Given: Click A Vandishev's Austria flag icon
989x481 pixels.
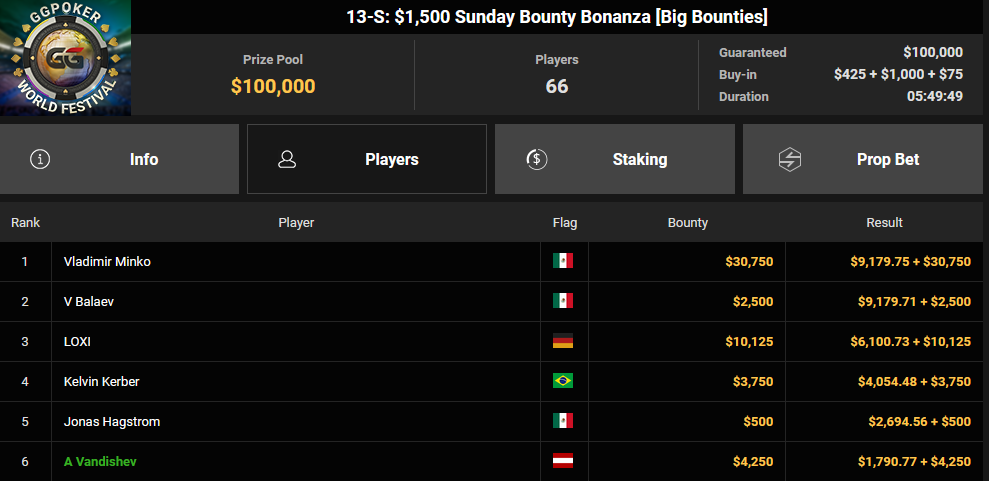Looking at the screenshot, I should coord(563,461).
